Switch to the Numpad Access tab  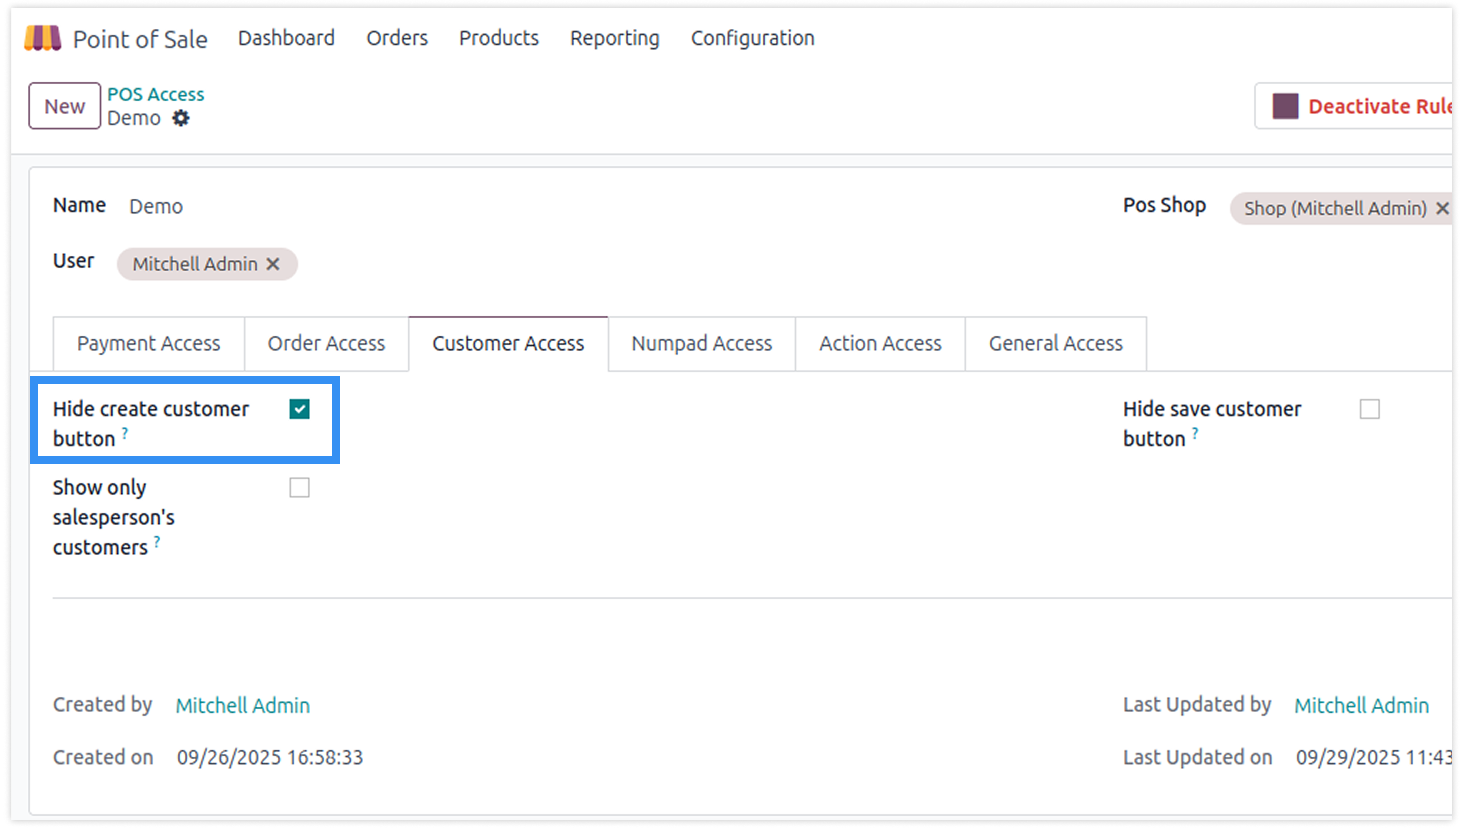[x=701, y=343]
